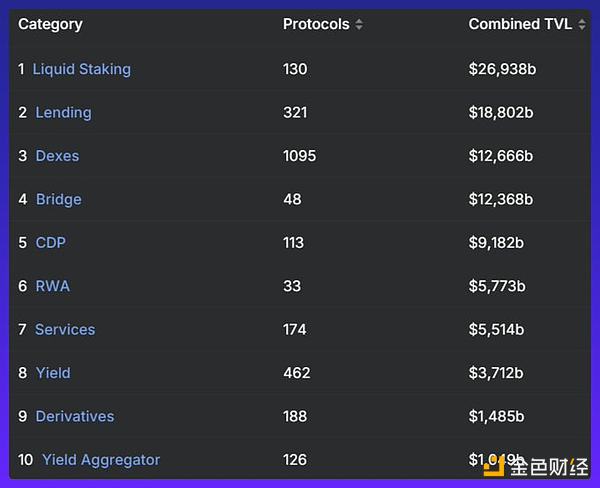Viewport: 600px width, 488px height.
Task: Click Liquid Staking's 130 protocols value
Action: pos(295,69)
